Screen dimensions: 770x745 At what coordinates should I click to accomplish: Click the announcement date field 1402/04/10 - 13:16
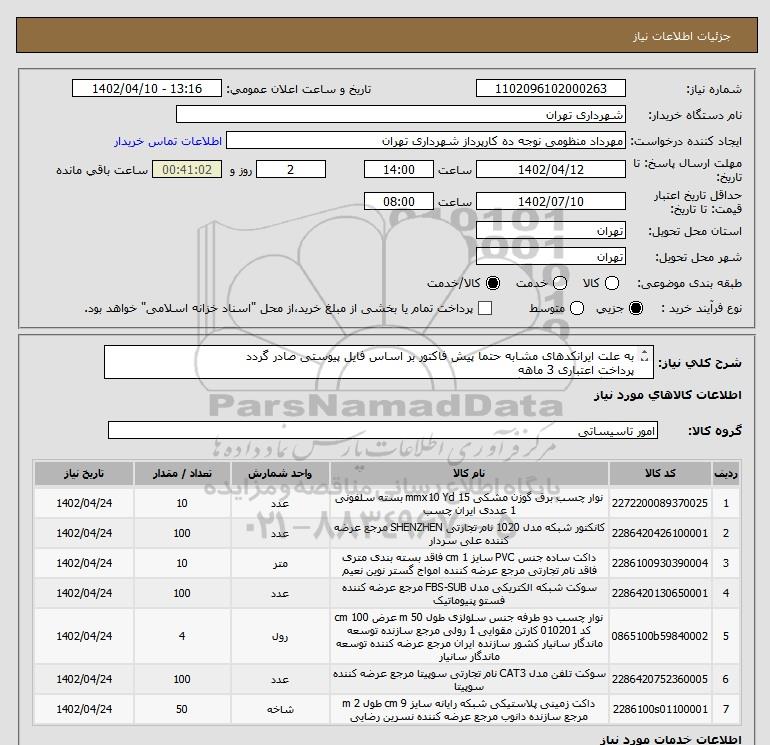pyautogui.click(x=147, y=88)
